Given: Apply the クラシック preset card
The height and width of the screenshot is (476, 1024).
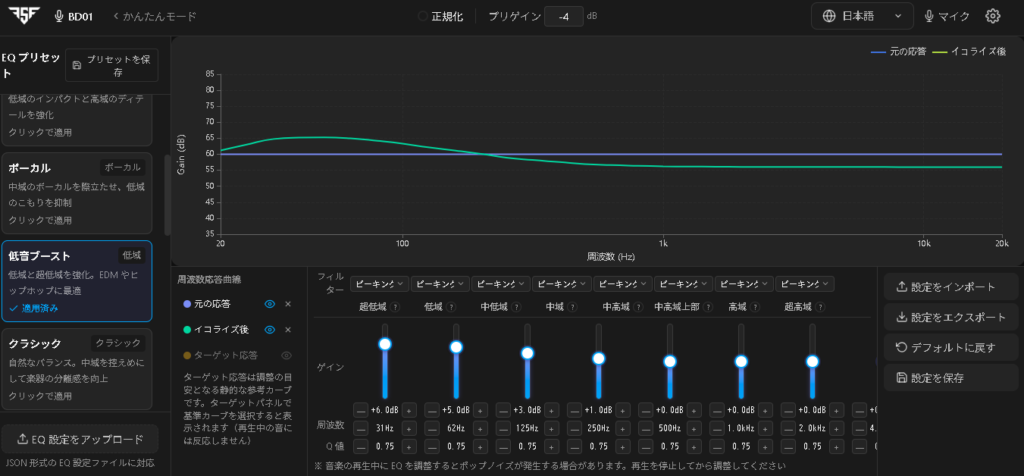Looking at the screenshot, I should coord(76,369).
